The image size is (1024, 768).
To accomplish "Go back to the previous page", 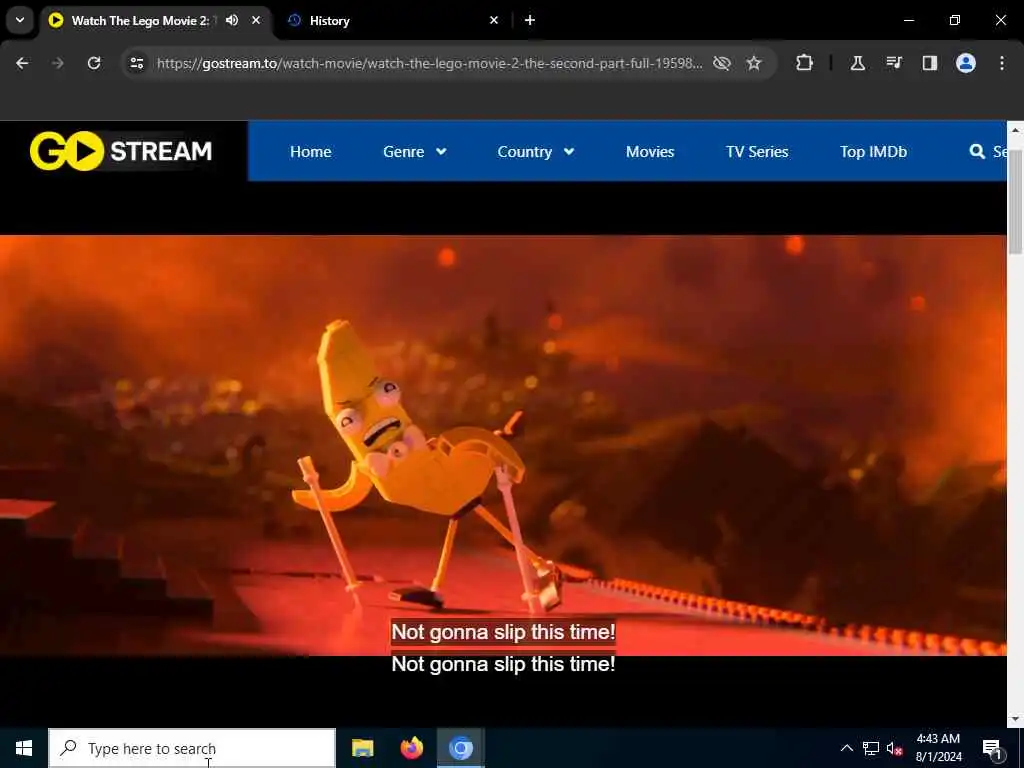I will click(22, 63).
